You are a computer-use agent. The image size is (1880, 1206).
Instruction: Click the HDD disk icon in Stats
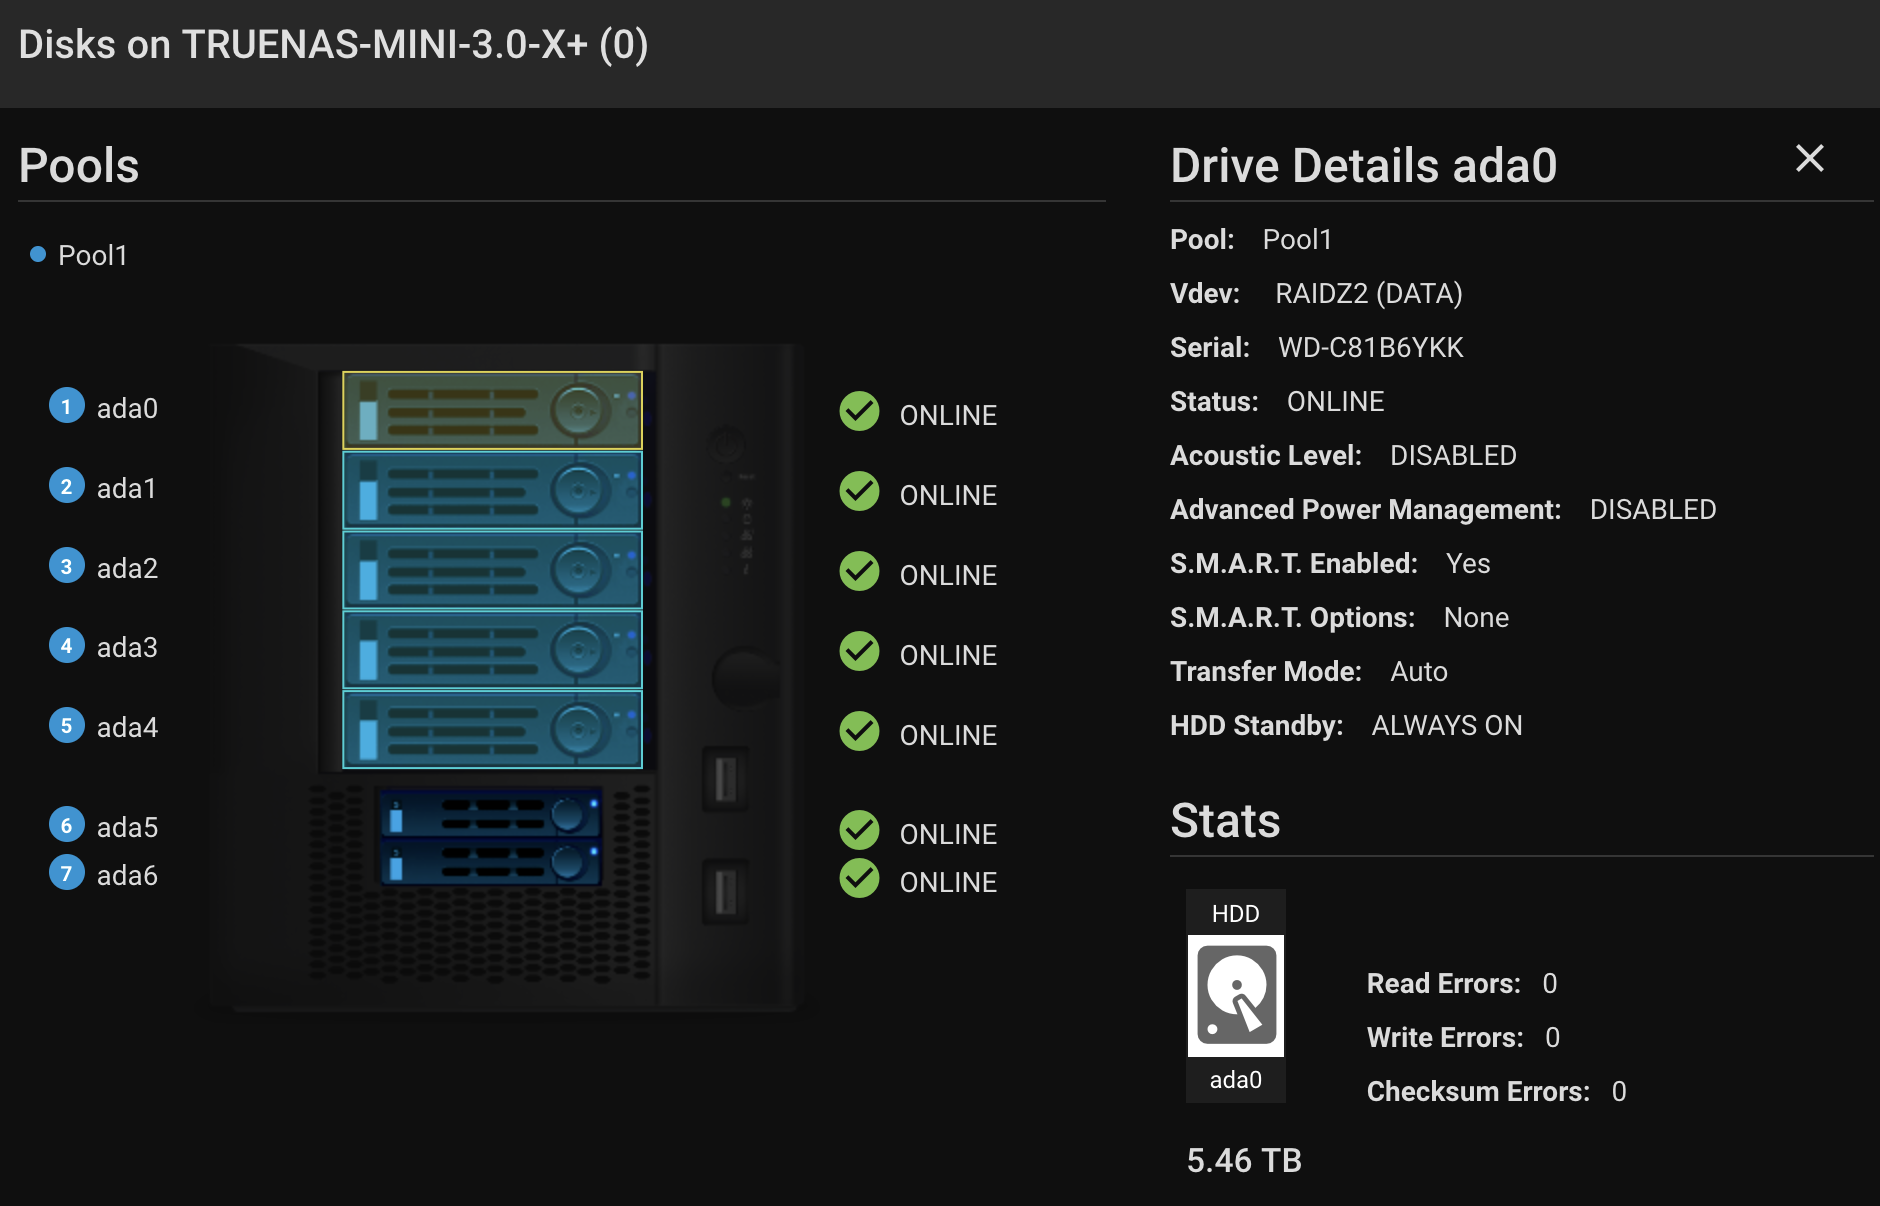[x=1235, y=996]
